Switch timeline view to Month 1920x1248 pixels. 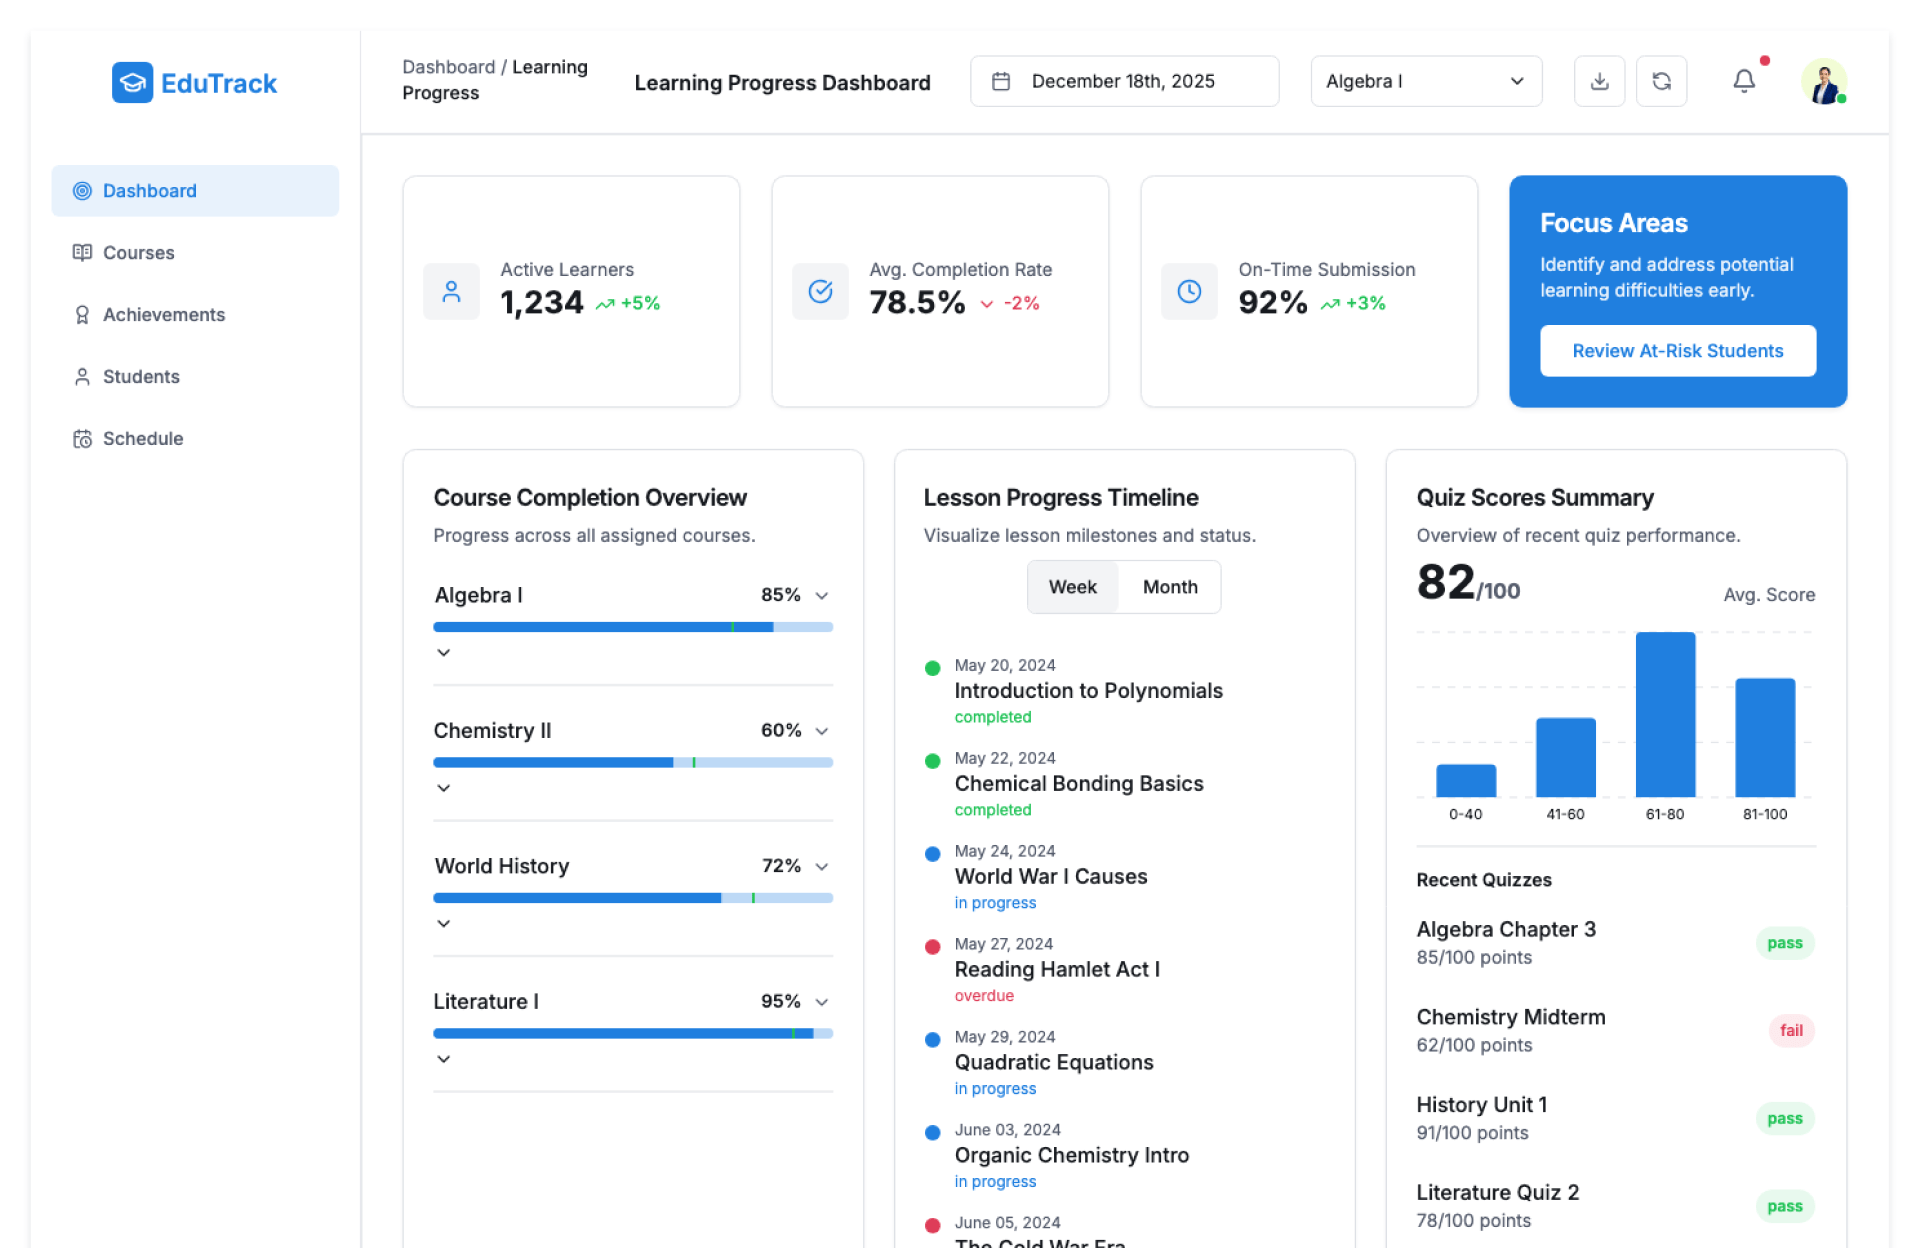pos(1169,587)
